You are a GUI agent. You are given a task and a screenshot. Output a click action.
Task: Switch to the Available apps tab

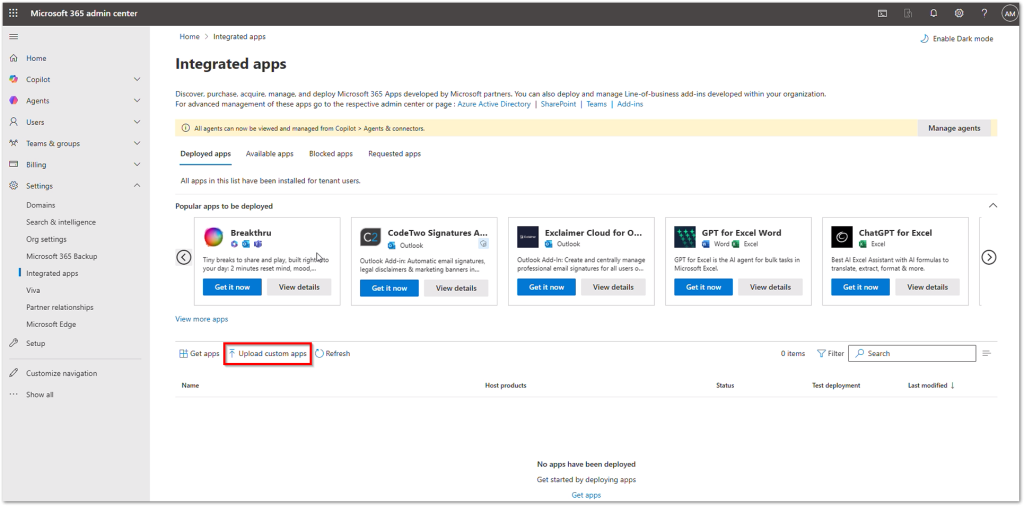[269, 154]
